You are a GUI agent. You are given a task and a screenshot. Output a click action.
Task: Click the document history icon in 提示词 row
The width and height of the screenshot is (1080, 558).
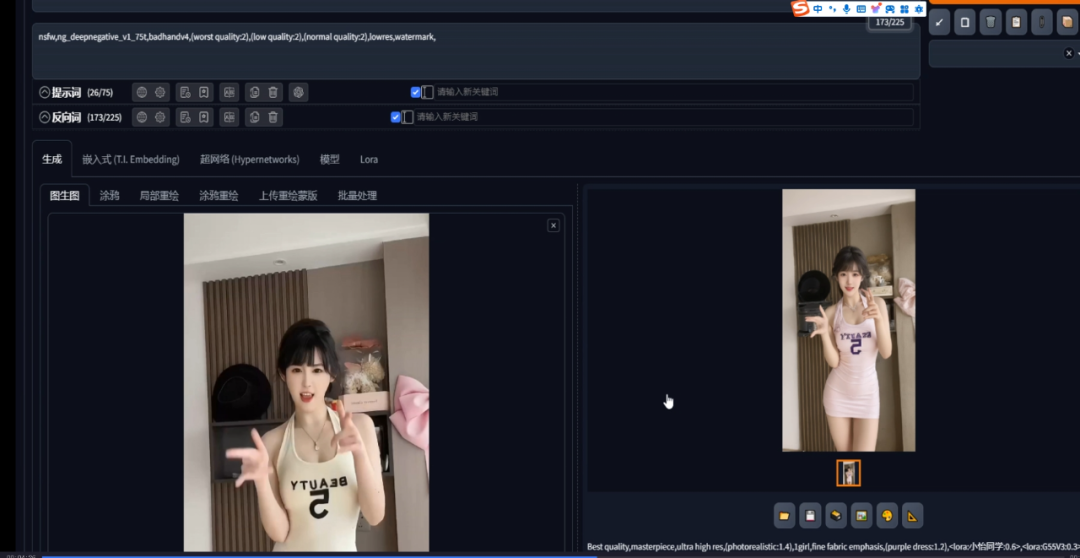tap(185, 92)
